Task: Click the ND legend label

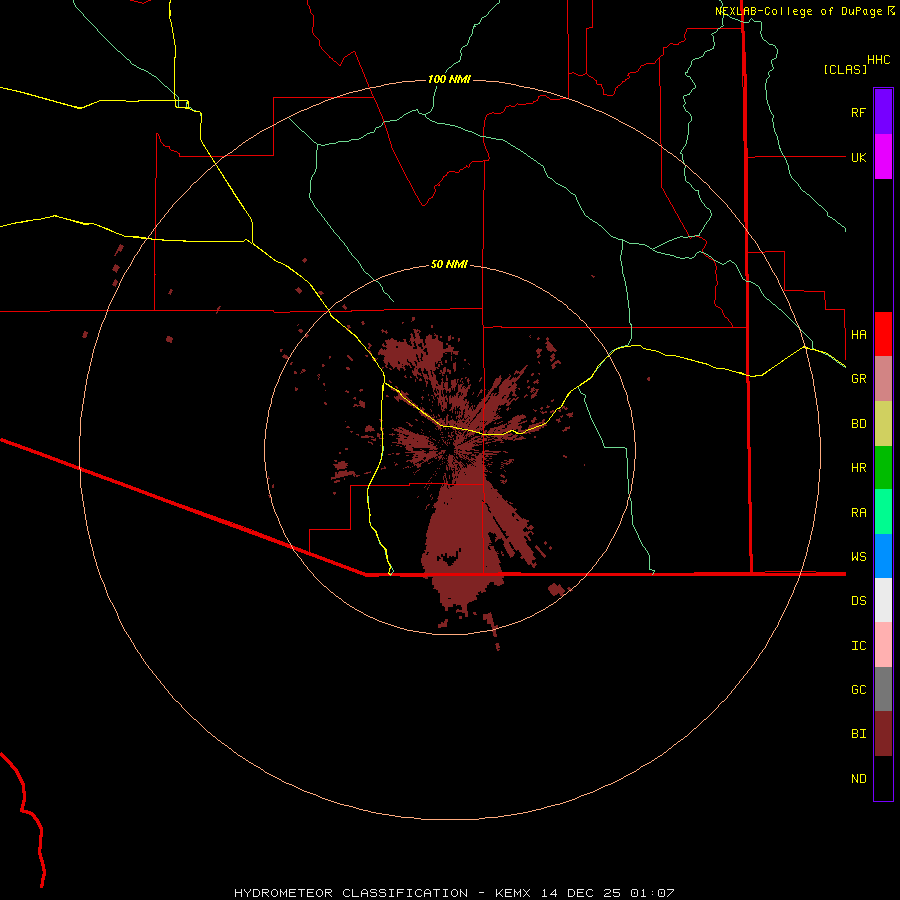Action: [x=858, y=778]
